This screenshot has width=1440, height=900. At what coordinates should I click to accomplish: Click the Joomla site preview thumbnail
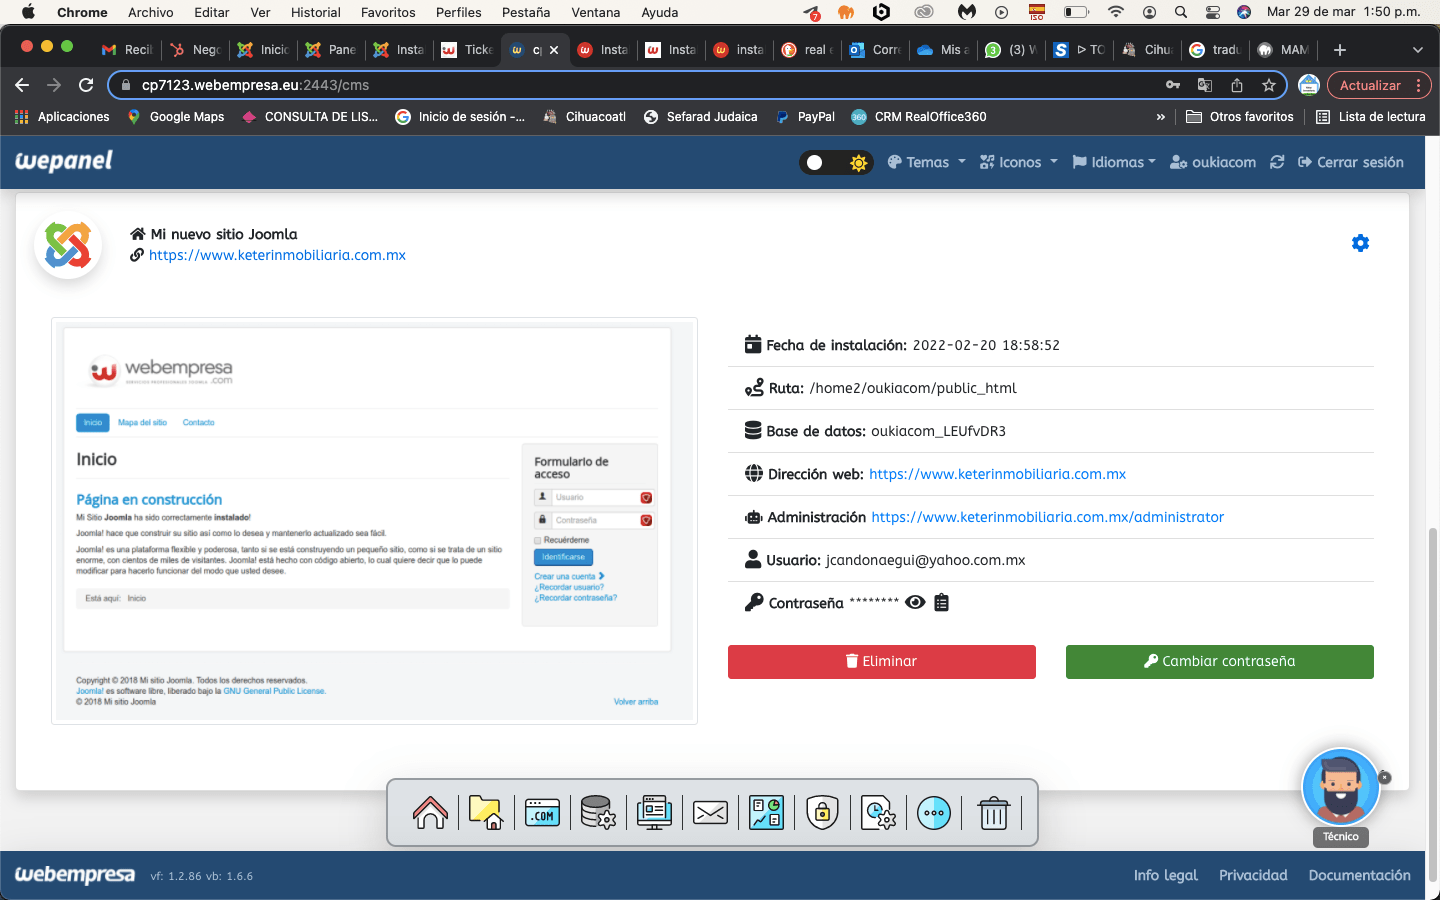pyautogui.click(x=374, y=521)
